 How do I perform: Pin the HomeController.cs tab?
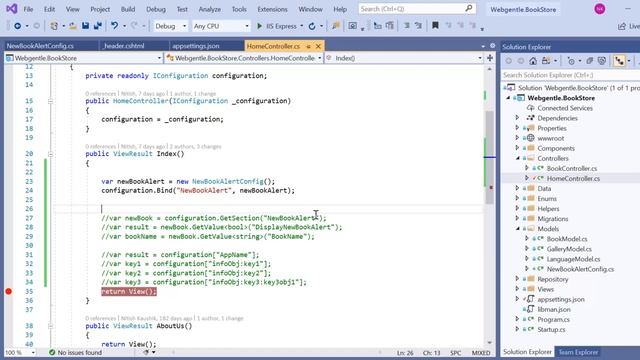pyautogui.click(x=309, y=47)
